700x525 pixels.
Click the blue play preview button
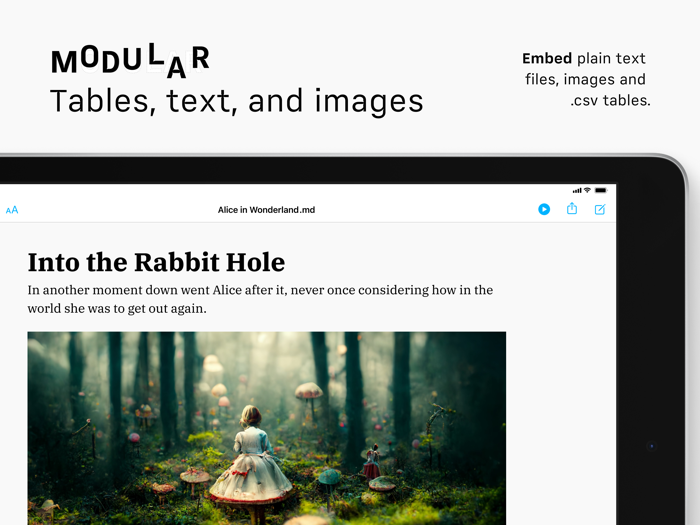544,209
